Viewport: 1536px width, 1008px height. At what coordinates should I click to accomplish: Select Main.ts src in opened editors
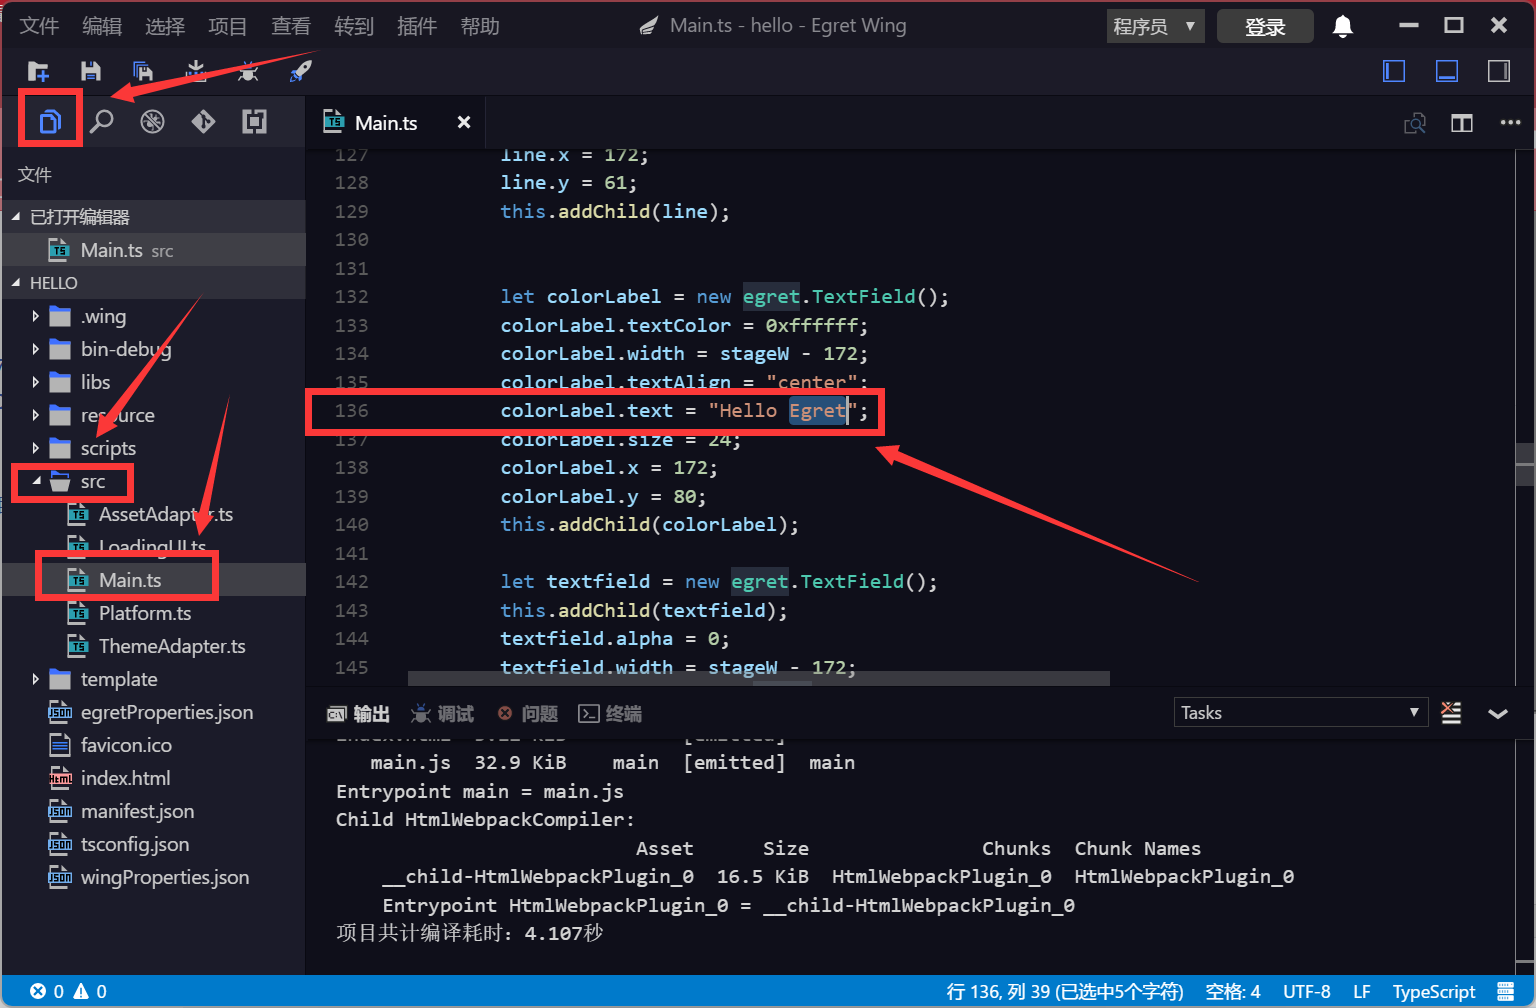(153, 250)
